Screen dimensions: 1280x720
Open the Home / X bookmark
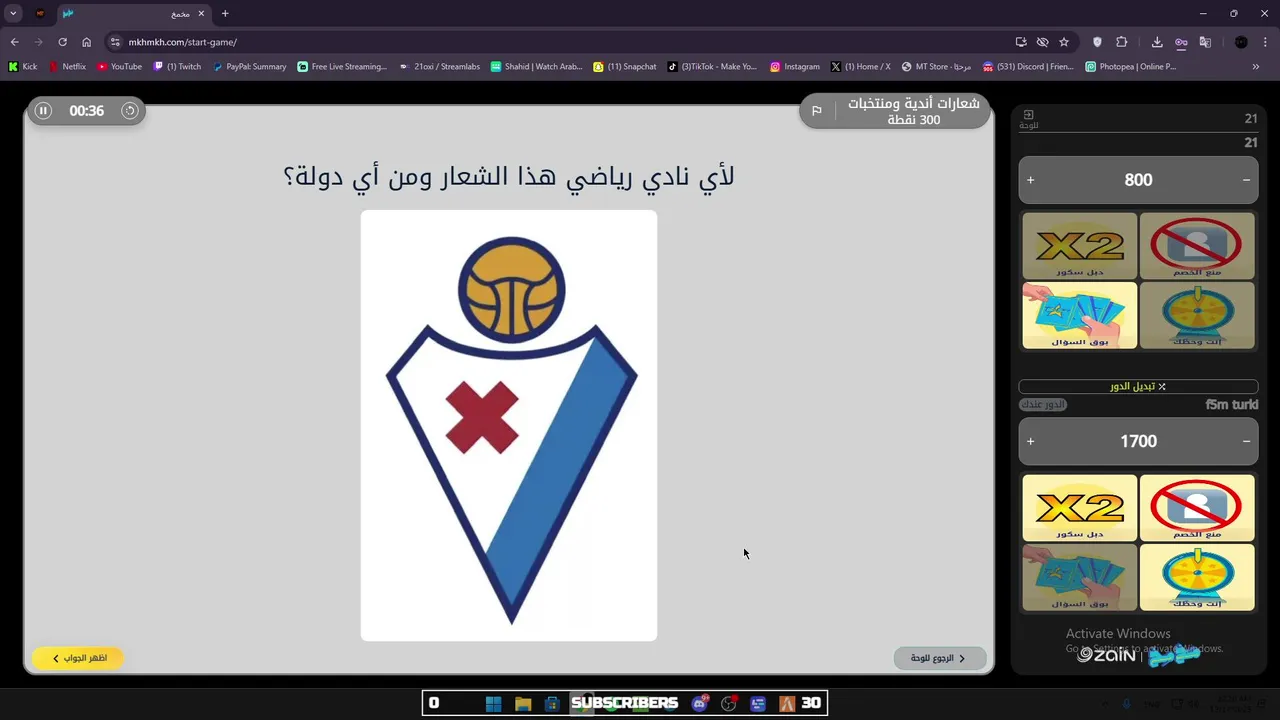tap(861, 67)
